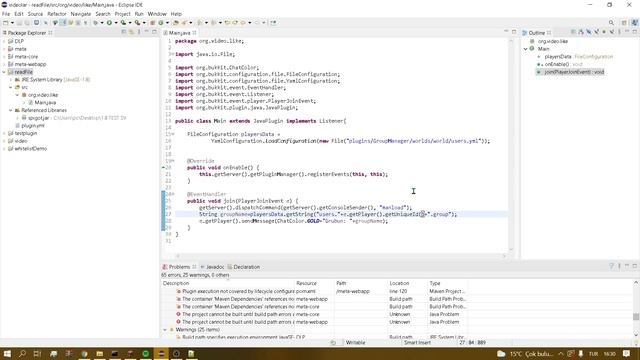This screenshot has height=360, width=640.
Task: Minimize the Package Explorer panel
Action: tap(146, 32)
